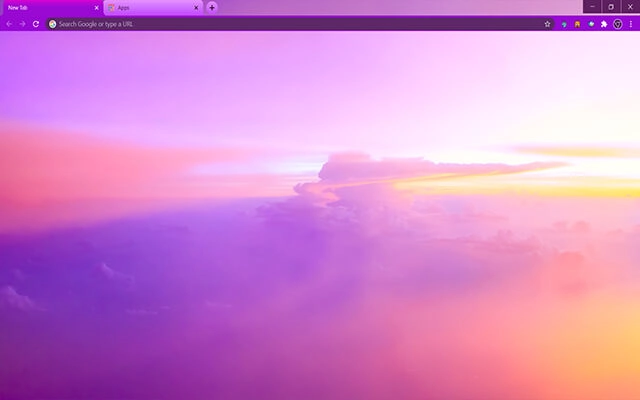Focus the Search Google or type a URL field
Screen dimensions: 640x400
click(x=300, y=24)
